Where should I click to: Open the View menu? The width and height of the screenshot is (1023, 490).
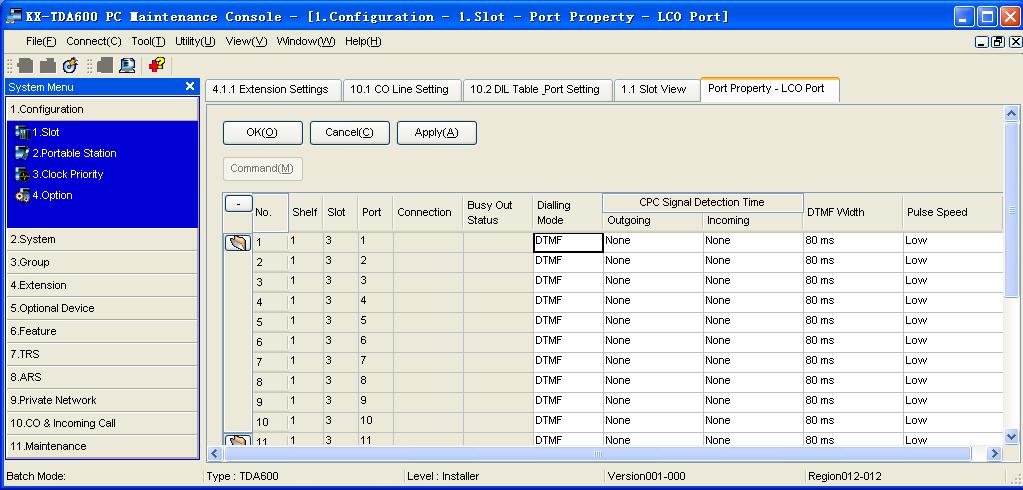(x=247, y=41)
